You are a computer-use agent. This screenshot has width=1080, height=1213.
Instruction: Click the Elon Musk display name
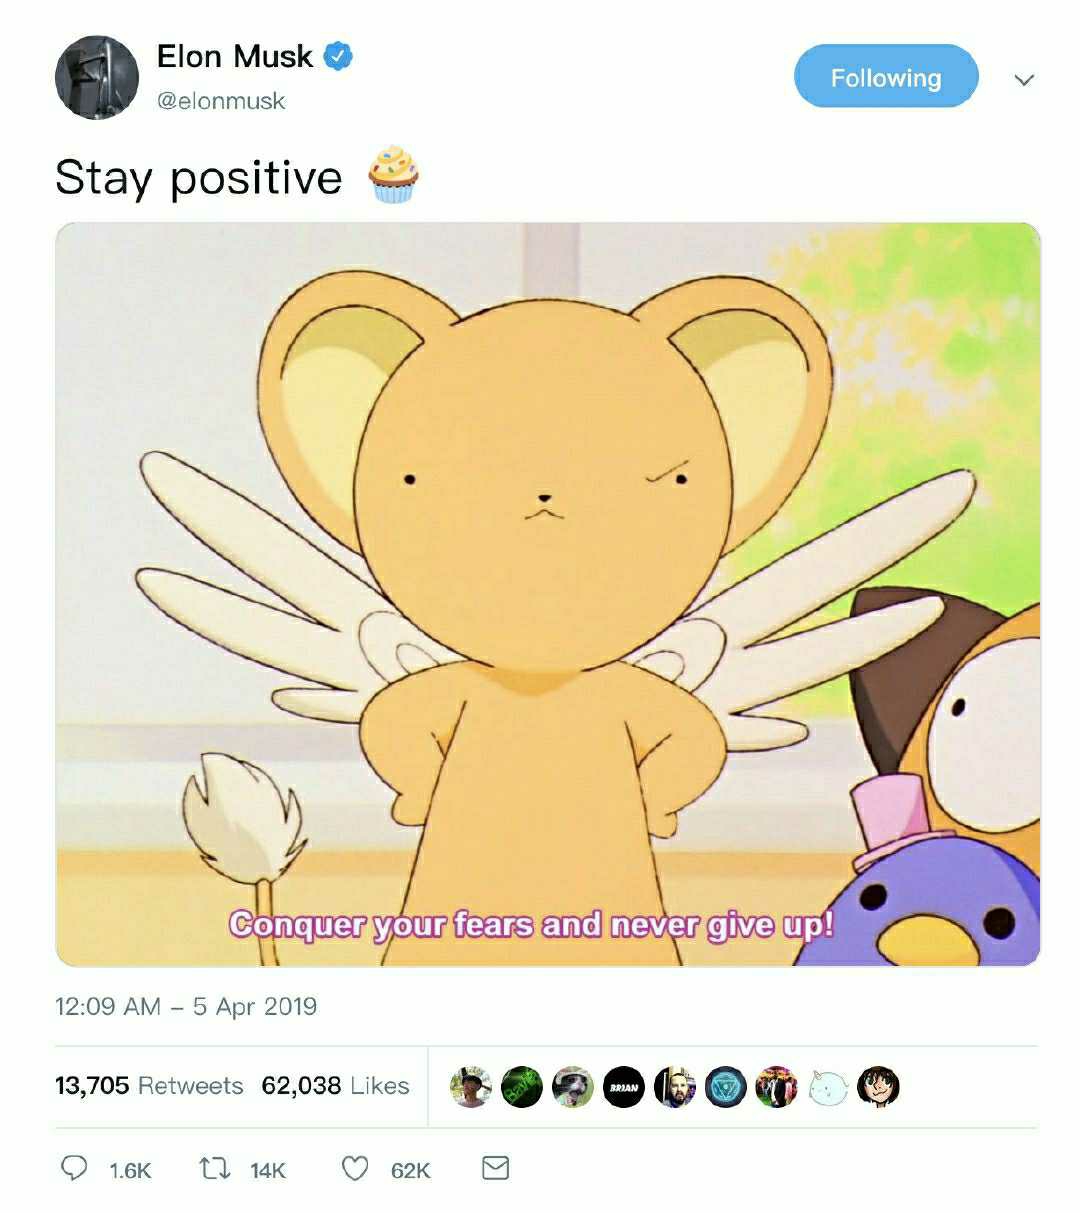pyautogui.click(x=235, y=56)
